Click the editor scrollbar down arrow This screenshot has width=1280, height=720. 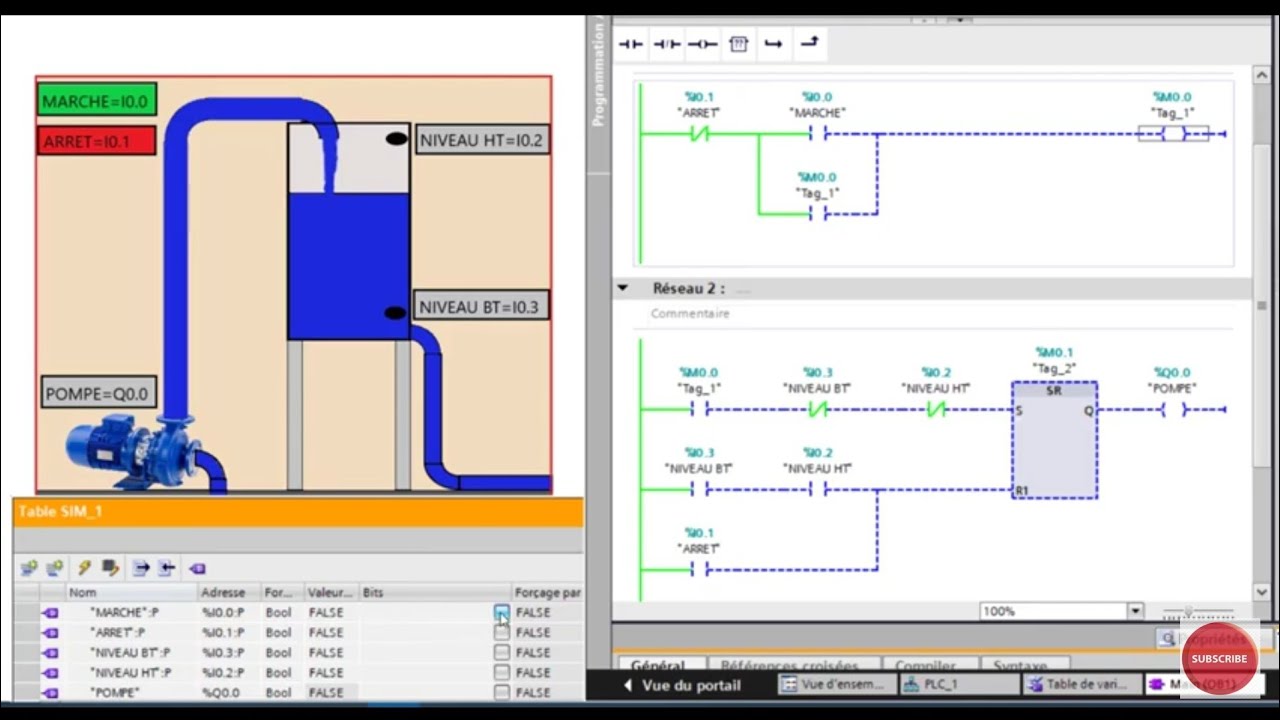tap(1261, 592)
